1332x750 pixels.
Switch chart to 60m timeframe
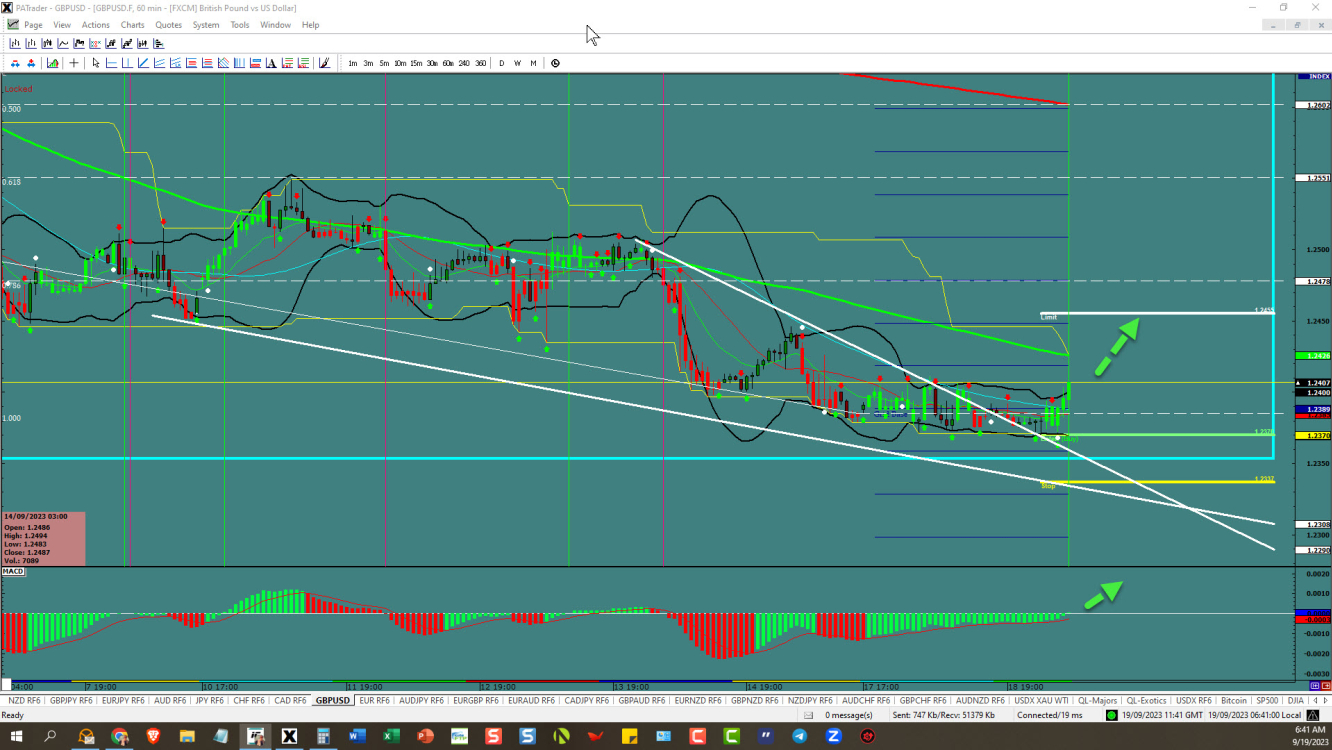pos(448,63)
